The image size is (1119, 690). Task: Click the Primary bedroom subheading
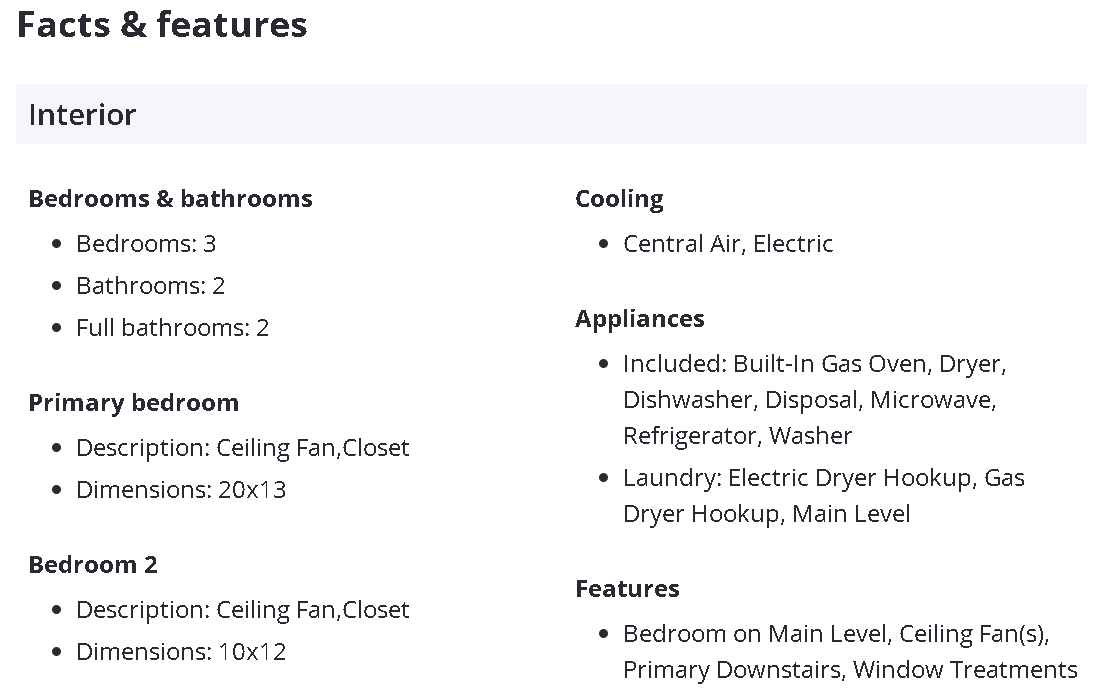(133, 402)
